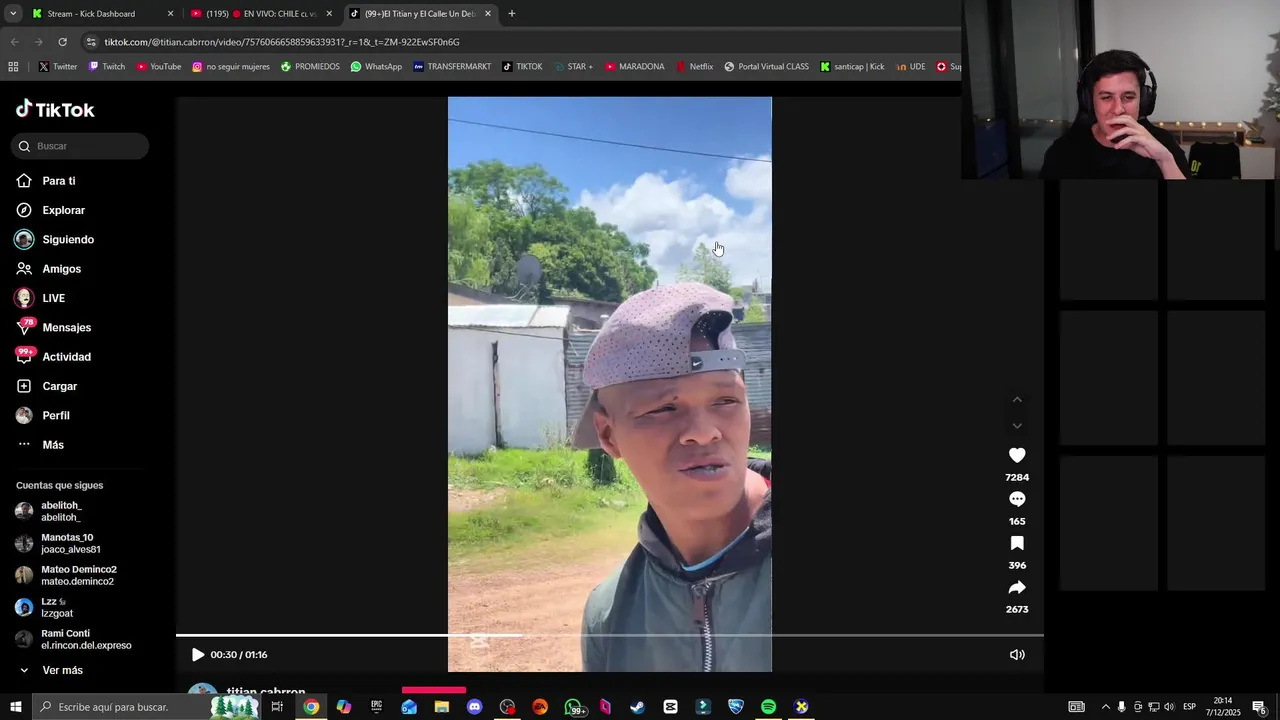Screen dimensions: 1280x720
Task: Click the TikTok logo
Action: click(55, 110)
